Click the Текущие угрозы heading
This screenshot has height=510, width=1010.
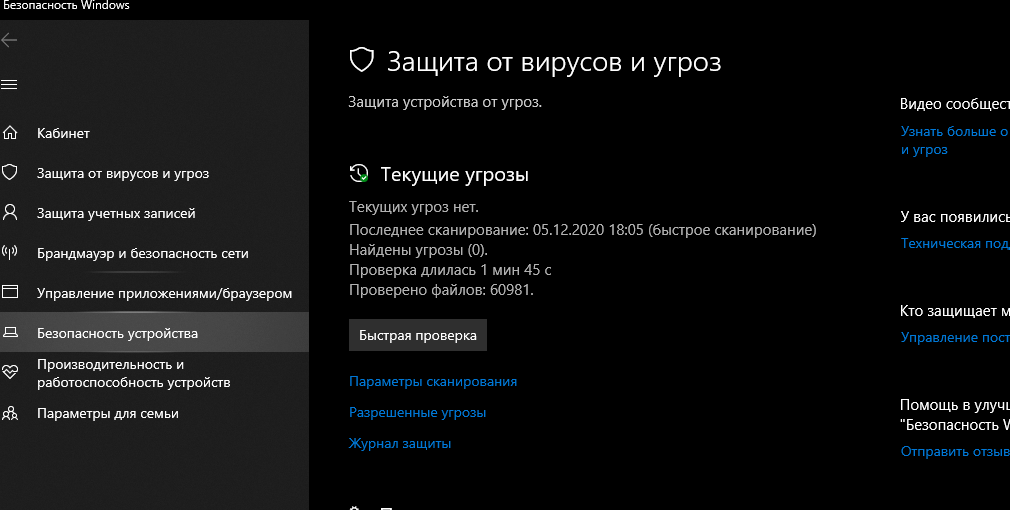pyautogui.click(x=455, y=174)
